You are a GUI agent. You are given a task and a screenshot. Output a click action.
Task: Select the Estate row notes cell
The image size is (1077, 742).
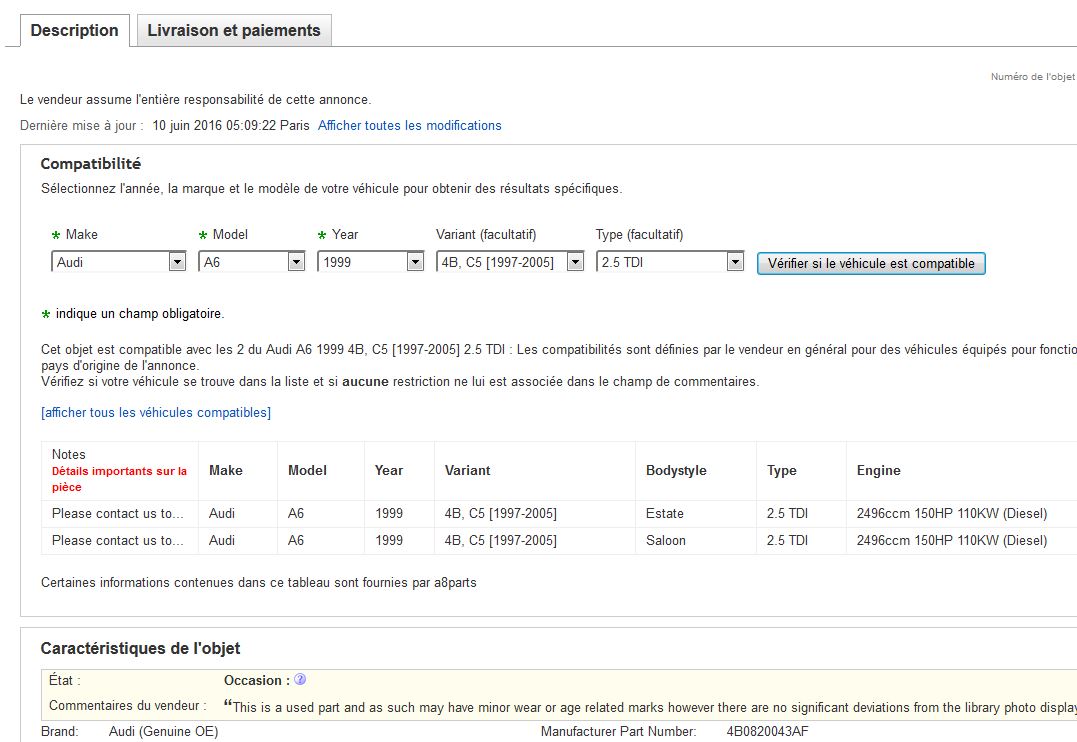point(118,514)
